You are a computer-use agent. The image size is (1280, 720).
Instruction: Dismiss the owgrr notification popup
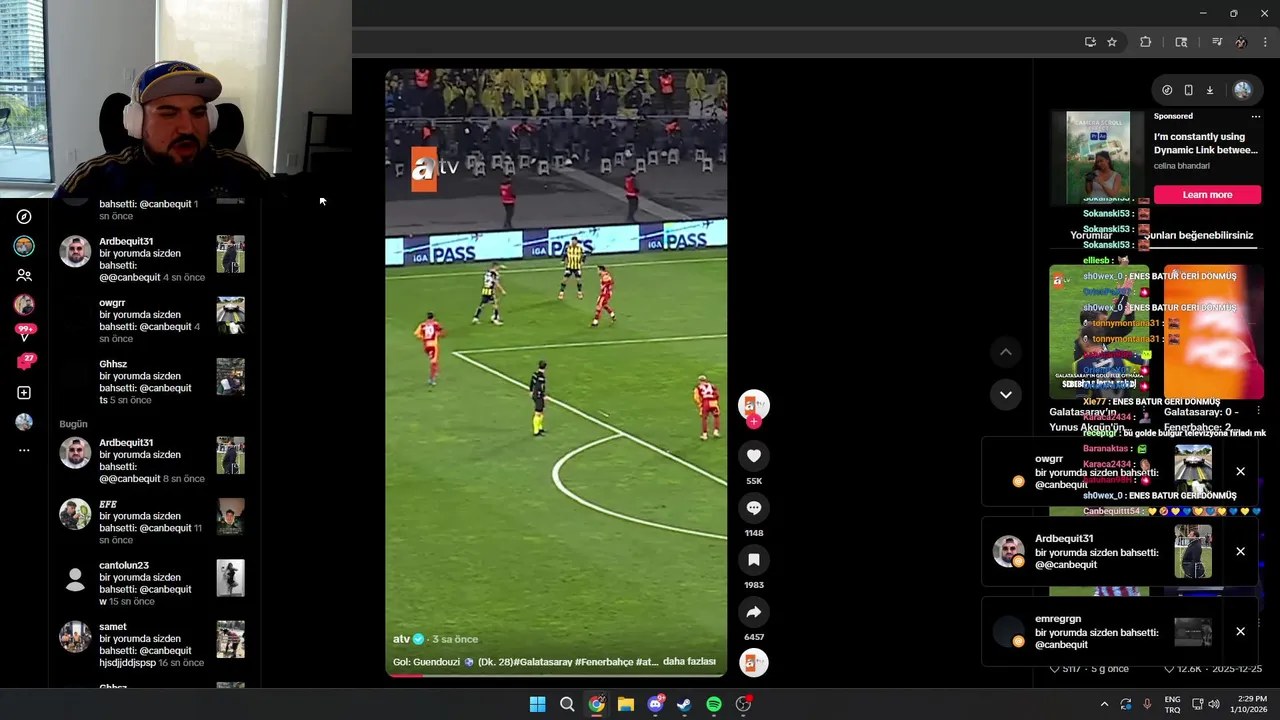click(1240, 471)
